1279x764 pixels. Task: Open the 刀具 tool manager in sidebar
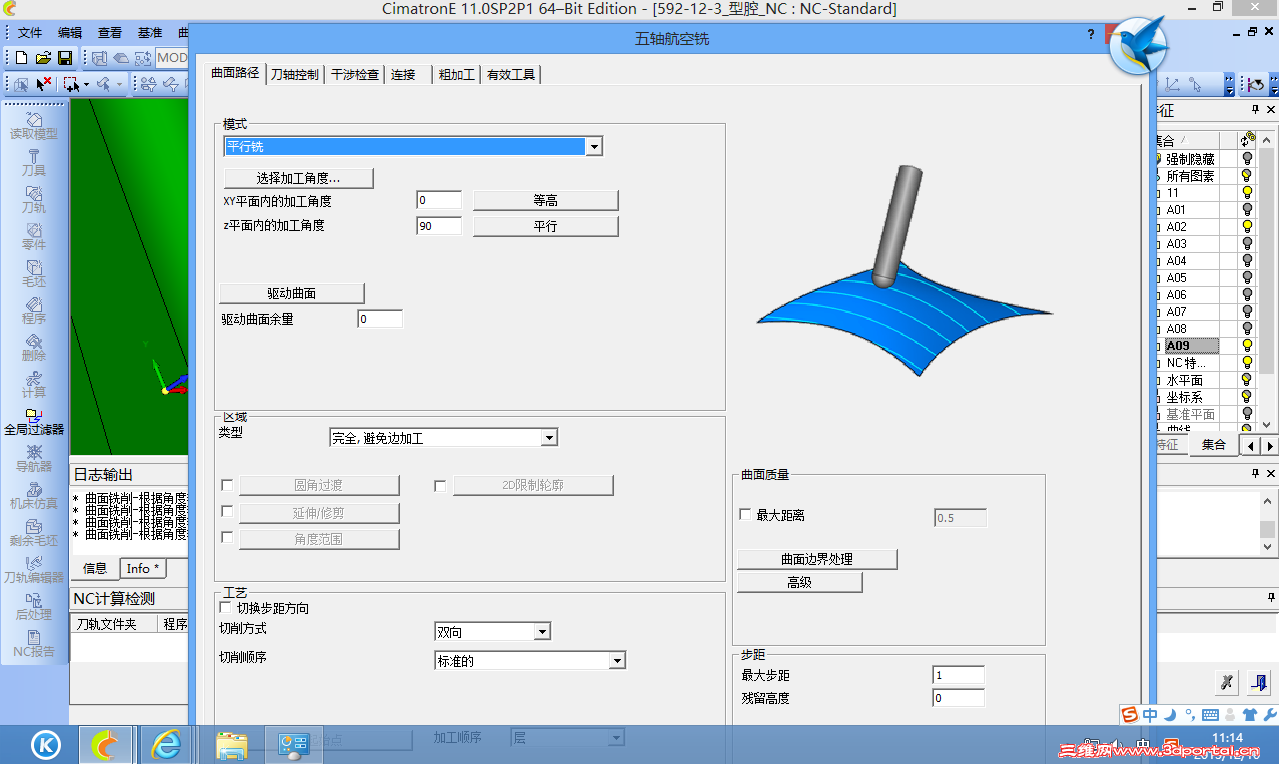(34, 163)
